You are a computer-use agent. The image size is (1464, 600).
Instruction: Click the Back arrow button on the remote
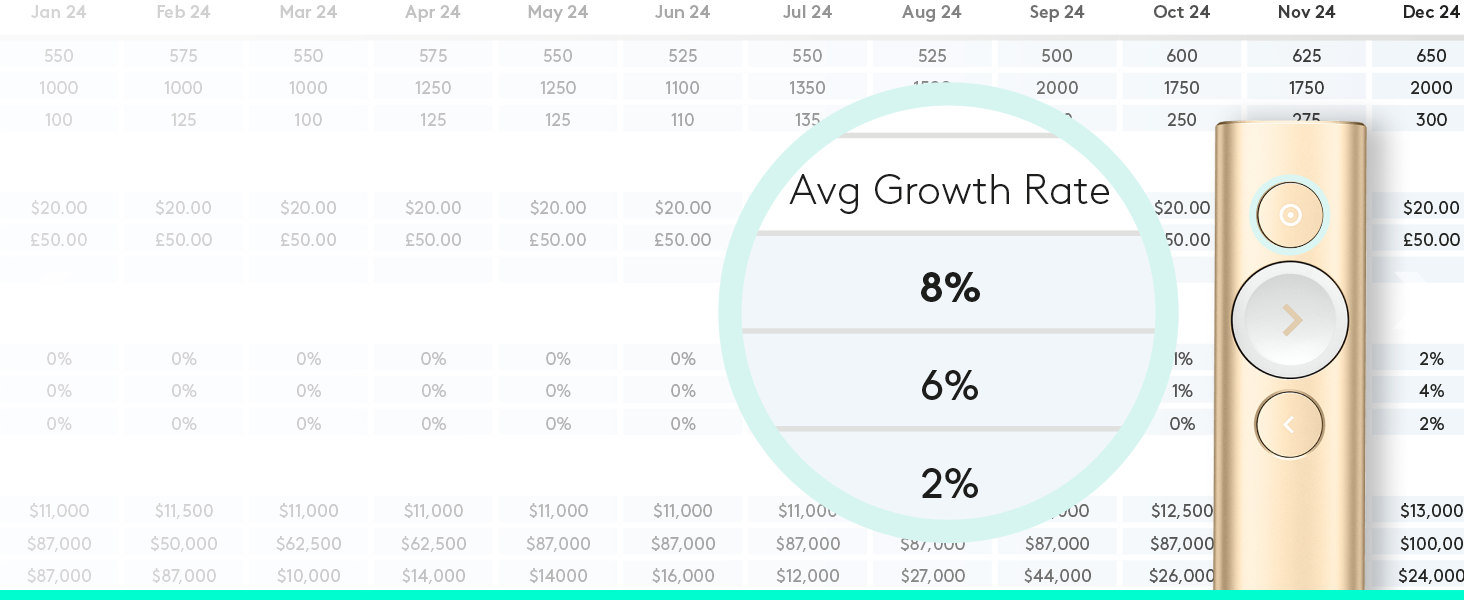(x=1290, y=424)
